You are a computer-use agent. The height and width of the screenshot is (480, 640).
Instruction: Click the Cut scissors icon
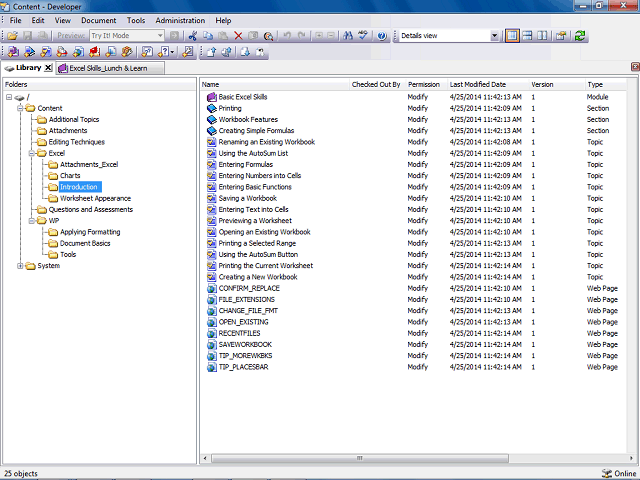tap(193, 36)
